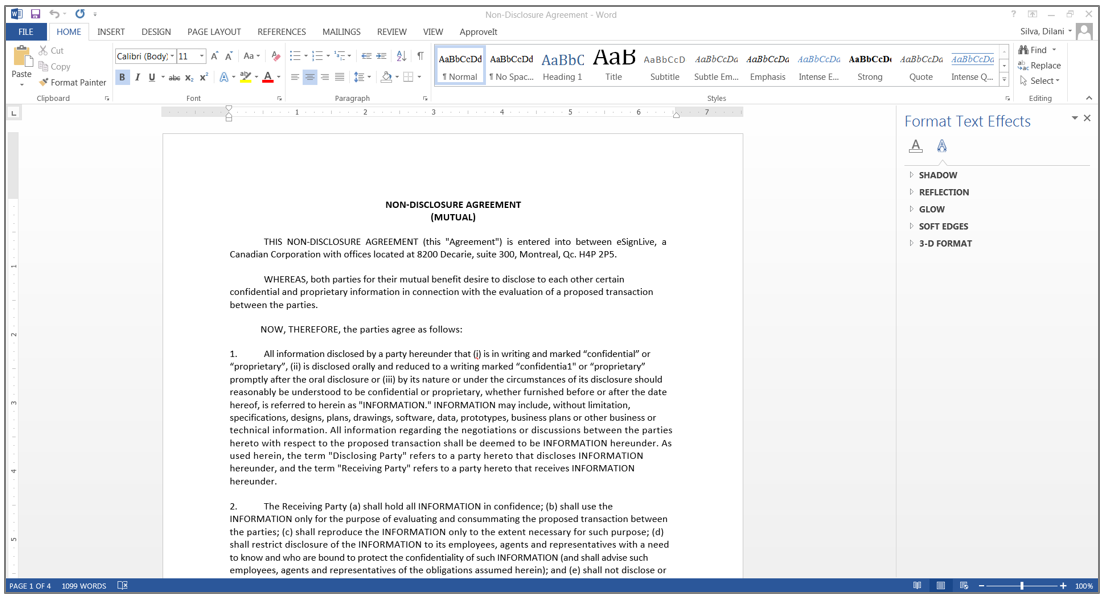Viewport: 1104px width, 599px height.
Task: Open the Change Case Aa dropdown
Action: coord(251,56)
